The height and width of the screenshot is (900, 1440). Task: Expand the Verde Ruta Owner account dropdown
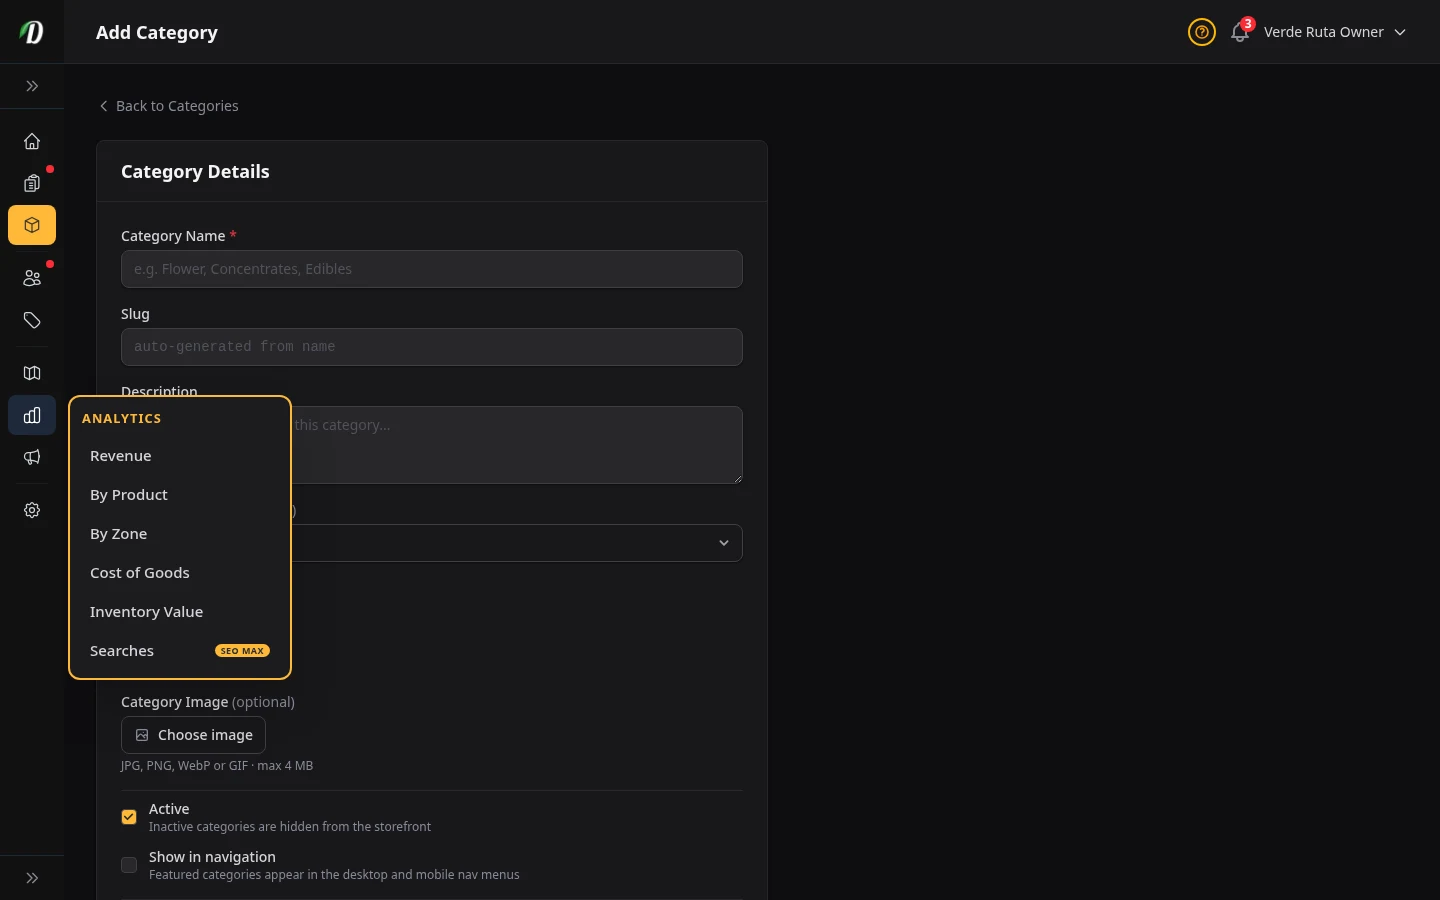(1335, 32)
